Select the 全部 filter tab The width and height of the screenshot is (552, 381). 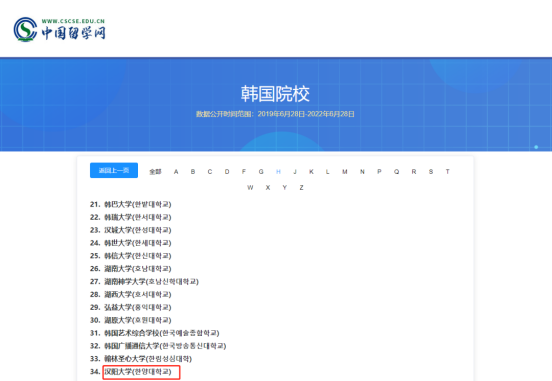click(x=155, y=172)
